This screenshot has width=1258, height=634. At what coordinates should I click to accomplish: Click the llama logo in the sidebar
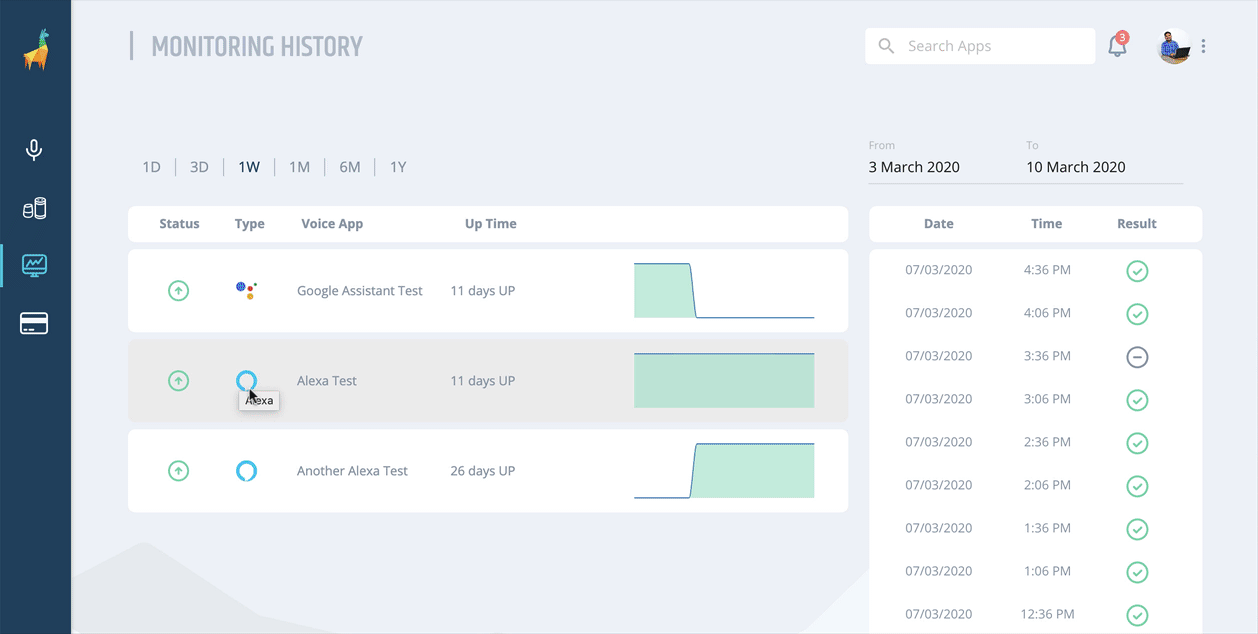[x=36, y=49]
